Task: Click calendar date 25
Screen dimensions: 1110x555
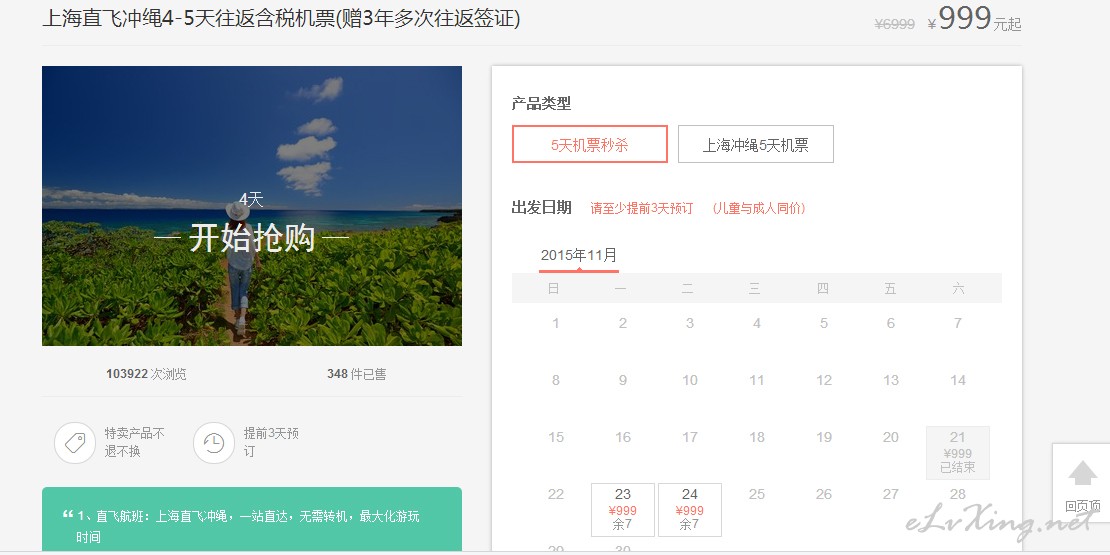Action: coord(757,494)
